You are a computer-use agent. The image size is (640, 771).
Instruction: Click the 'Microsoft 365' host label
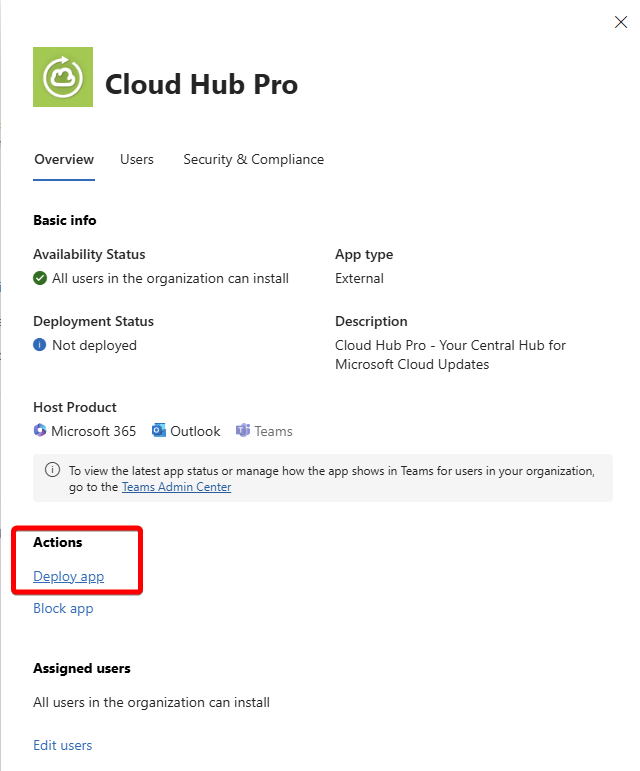tap(93, 431)
